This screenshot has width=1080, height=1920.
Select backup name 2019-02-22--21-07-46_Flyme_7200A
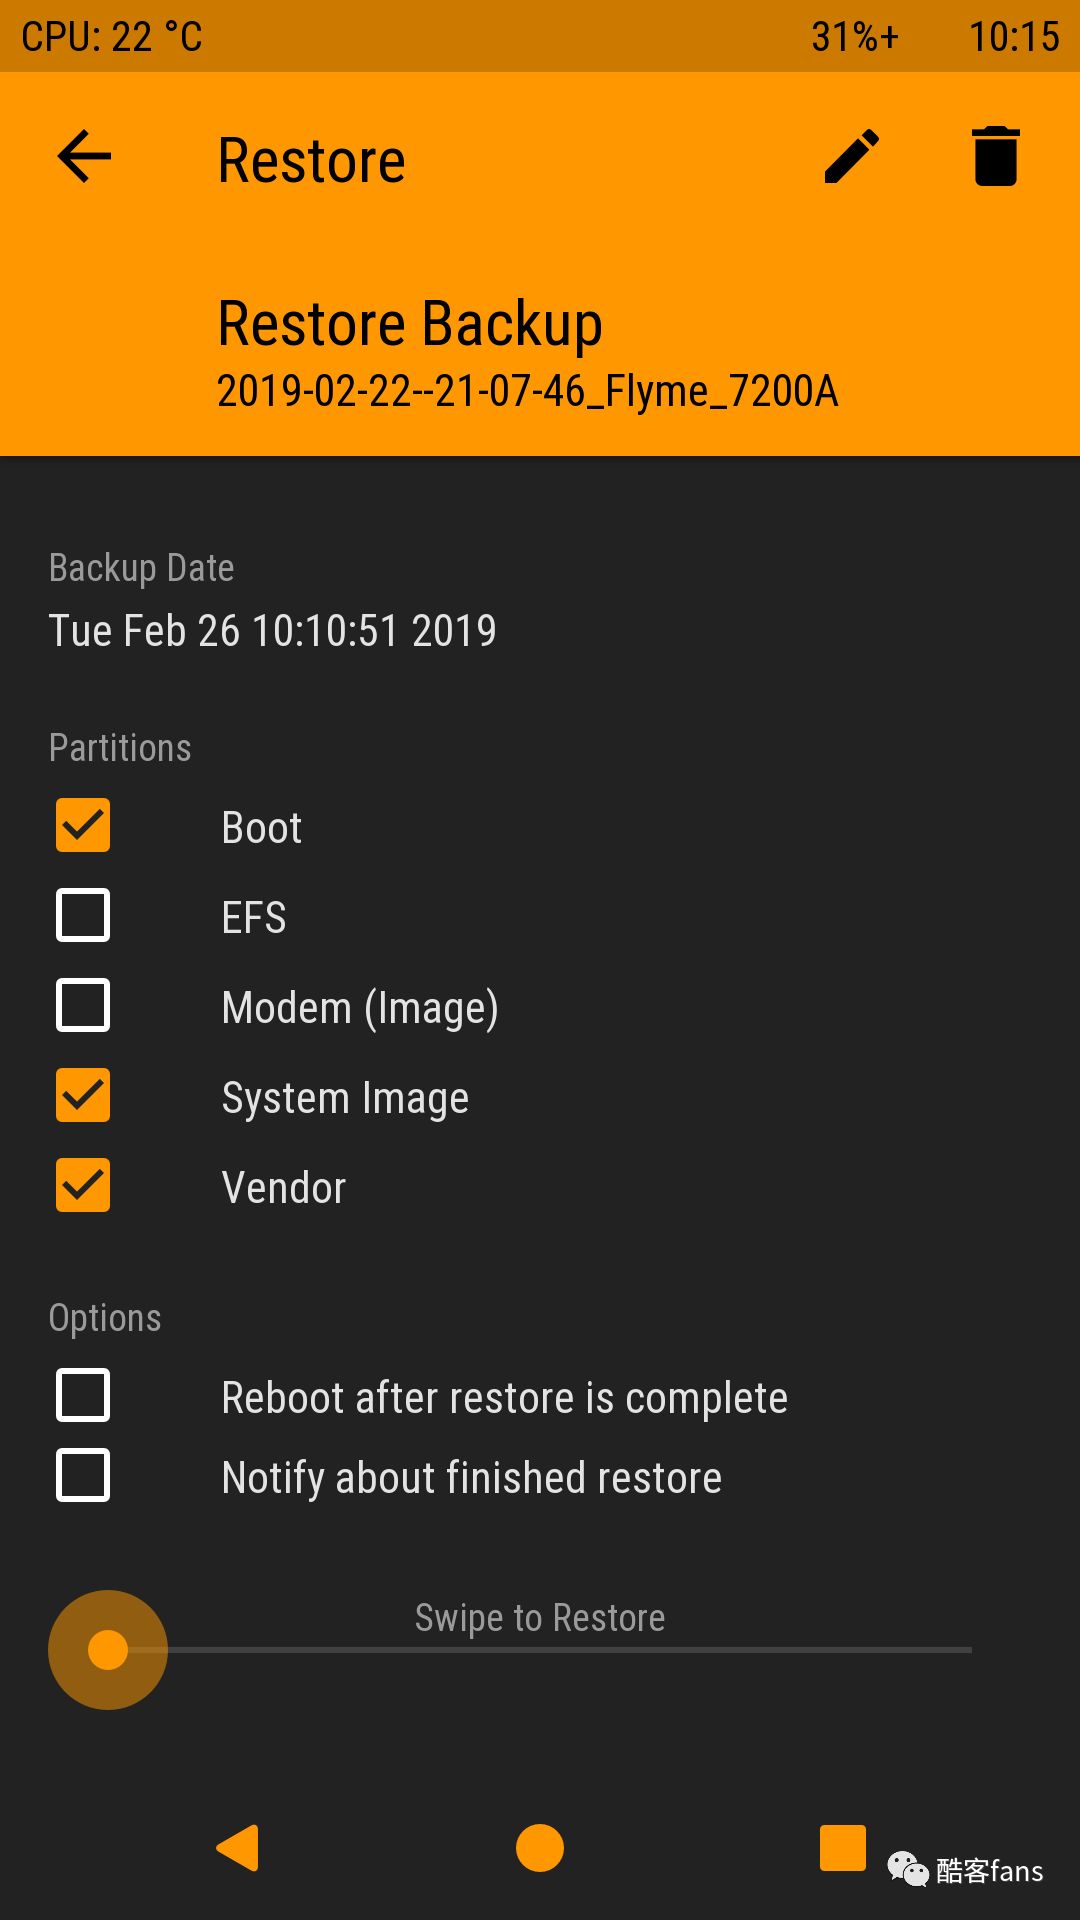[527, 391]
